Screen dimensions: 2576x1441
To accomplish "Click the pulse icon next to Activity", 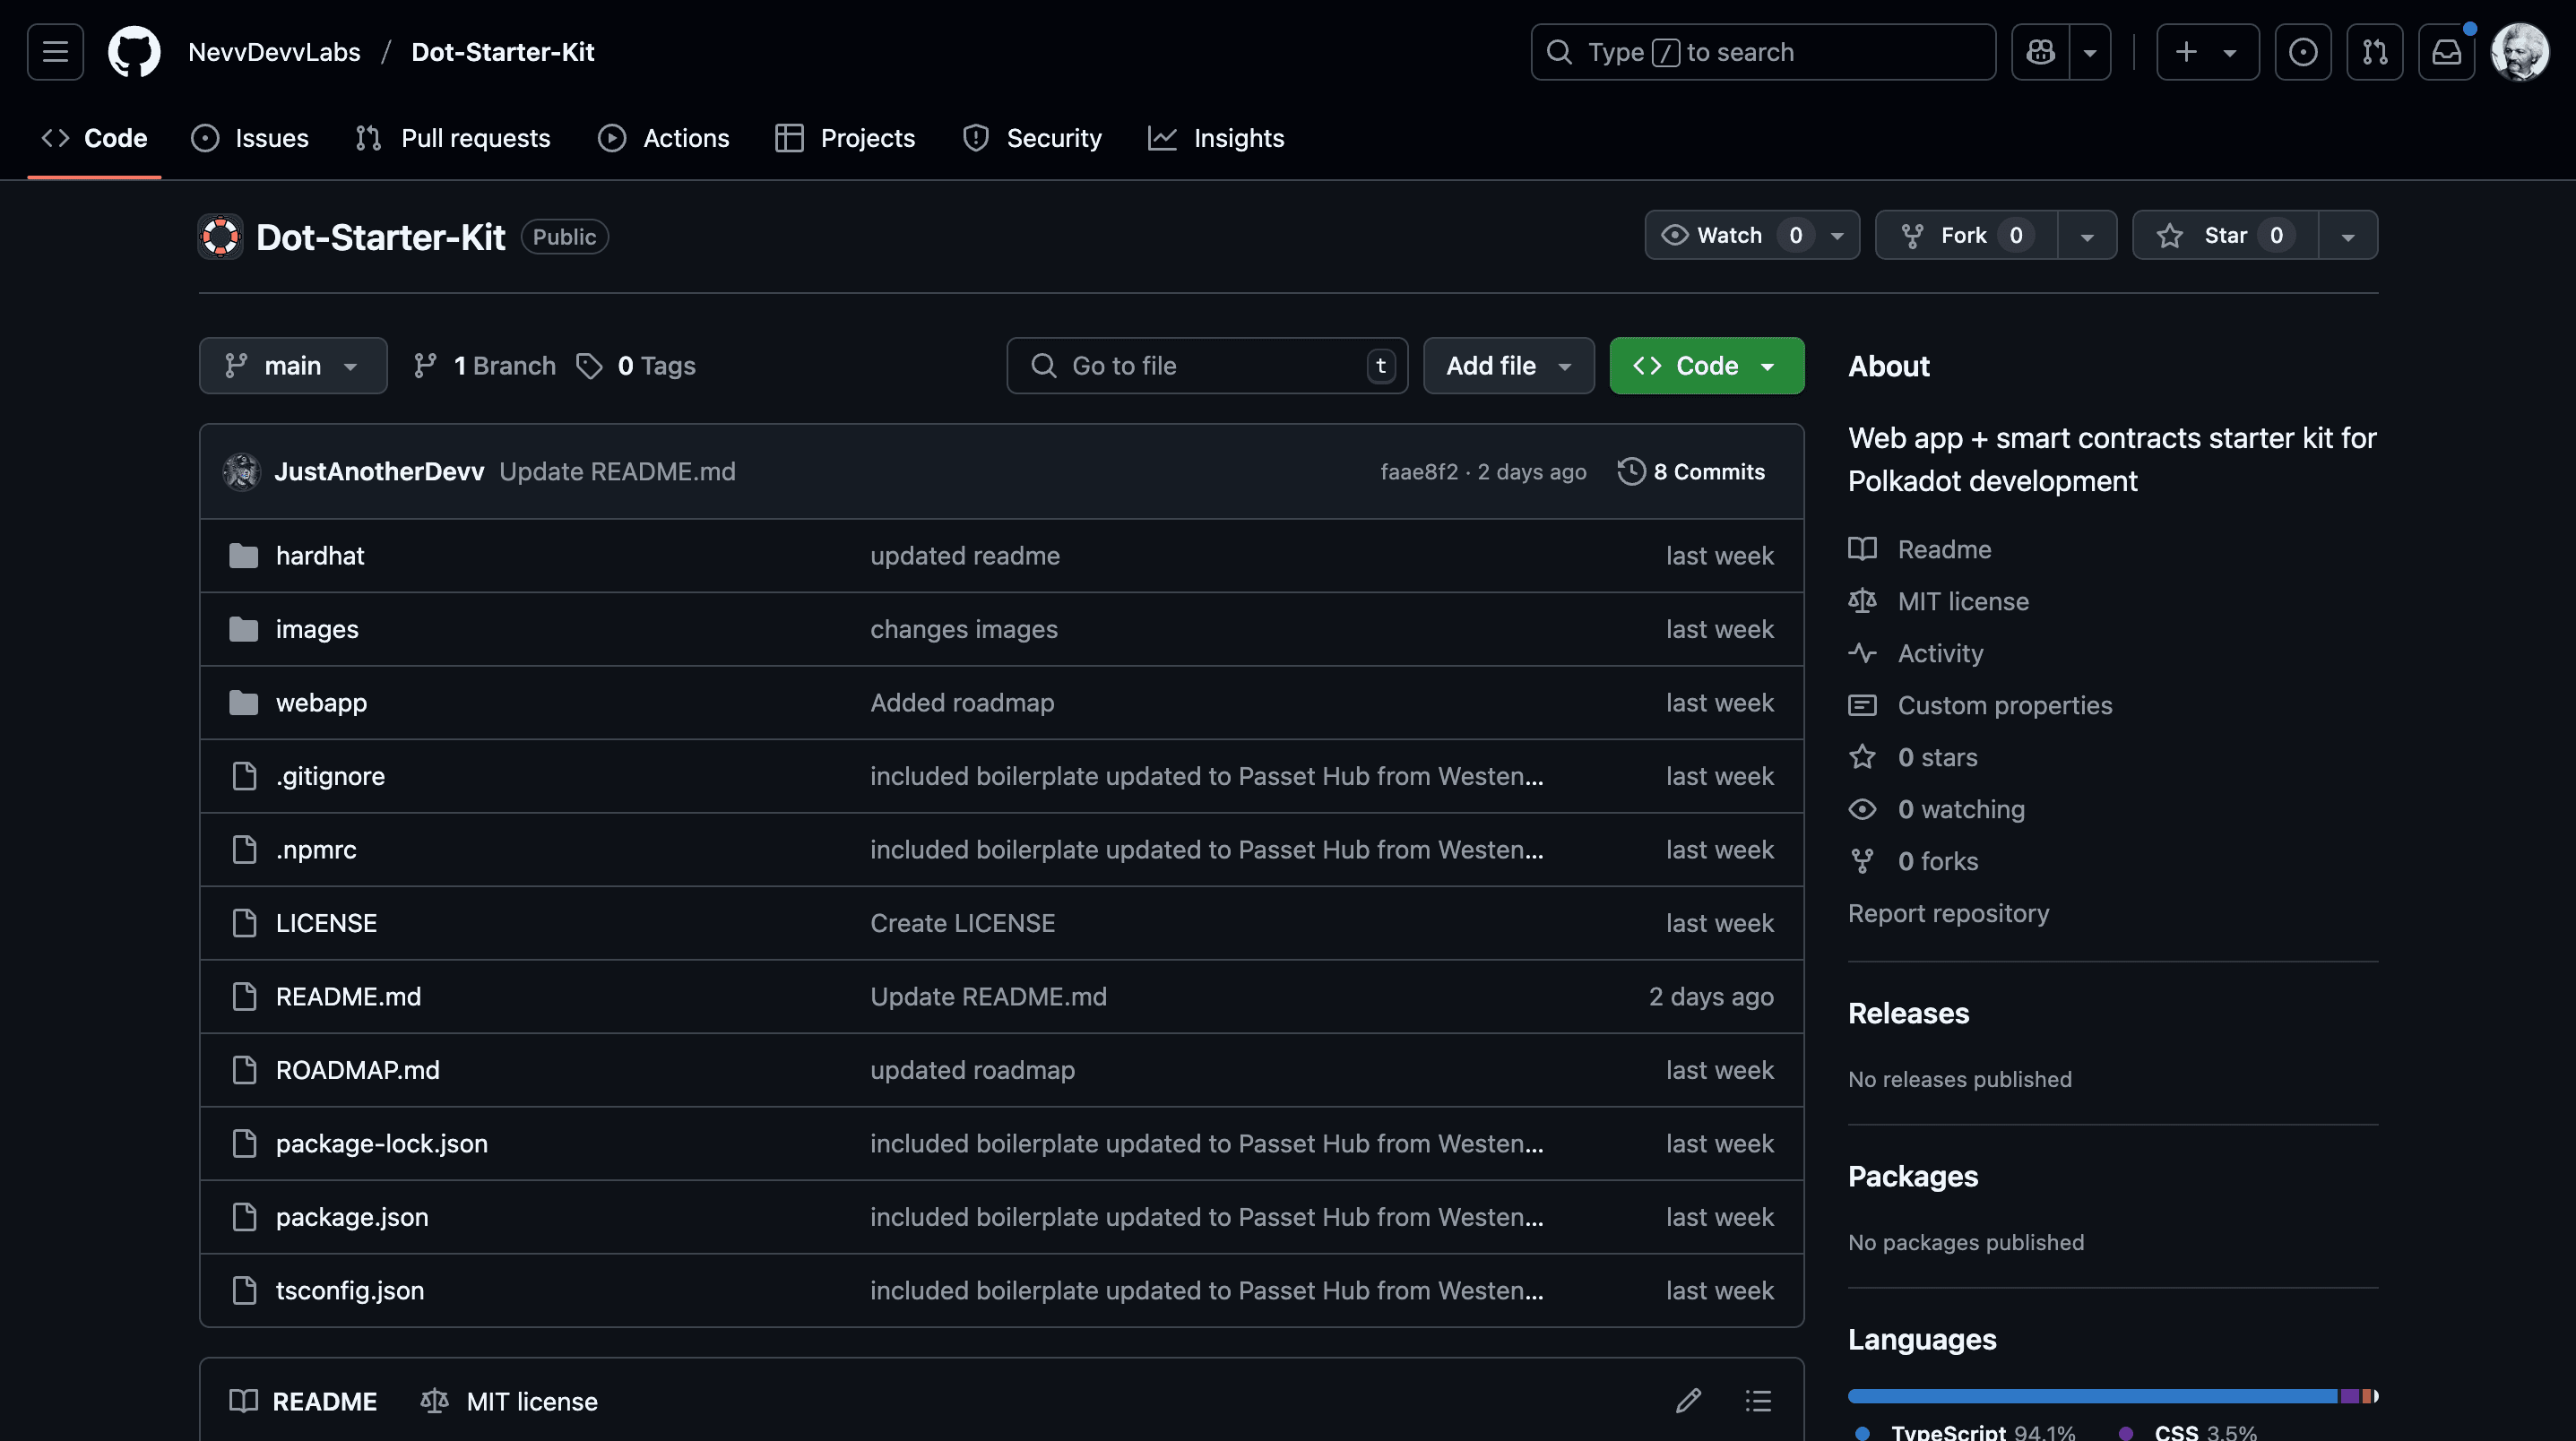I will 1862,653.
